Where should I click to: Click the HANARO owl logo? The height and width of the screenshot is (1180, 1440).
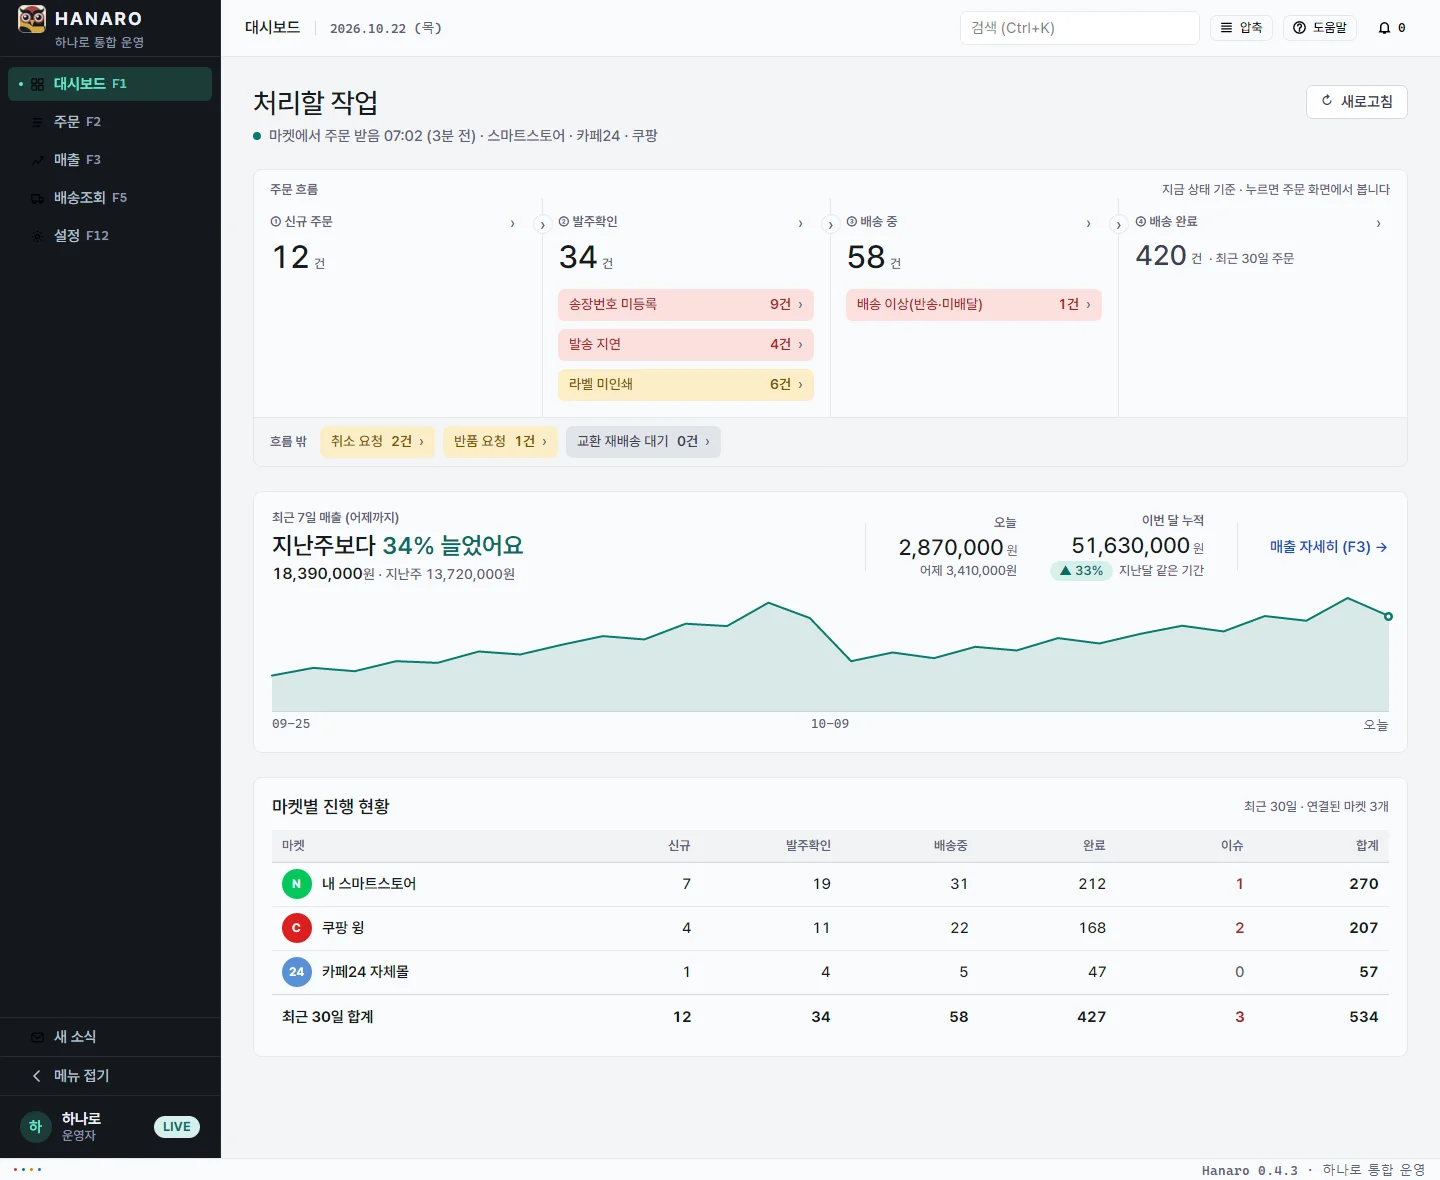click(x=32, y=19)
